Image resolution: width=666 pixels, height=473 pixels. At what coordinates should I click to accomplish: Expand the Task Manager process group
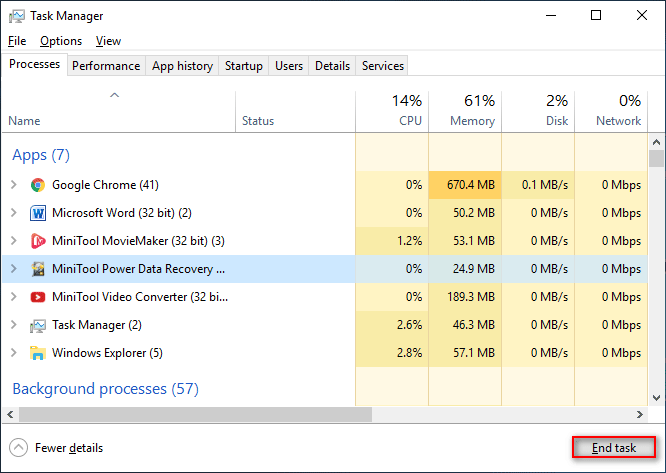click(x=14, y=325)
